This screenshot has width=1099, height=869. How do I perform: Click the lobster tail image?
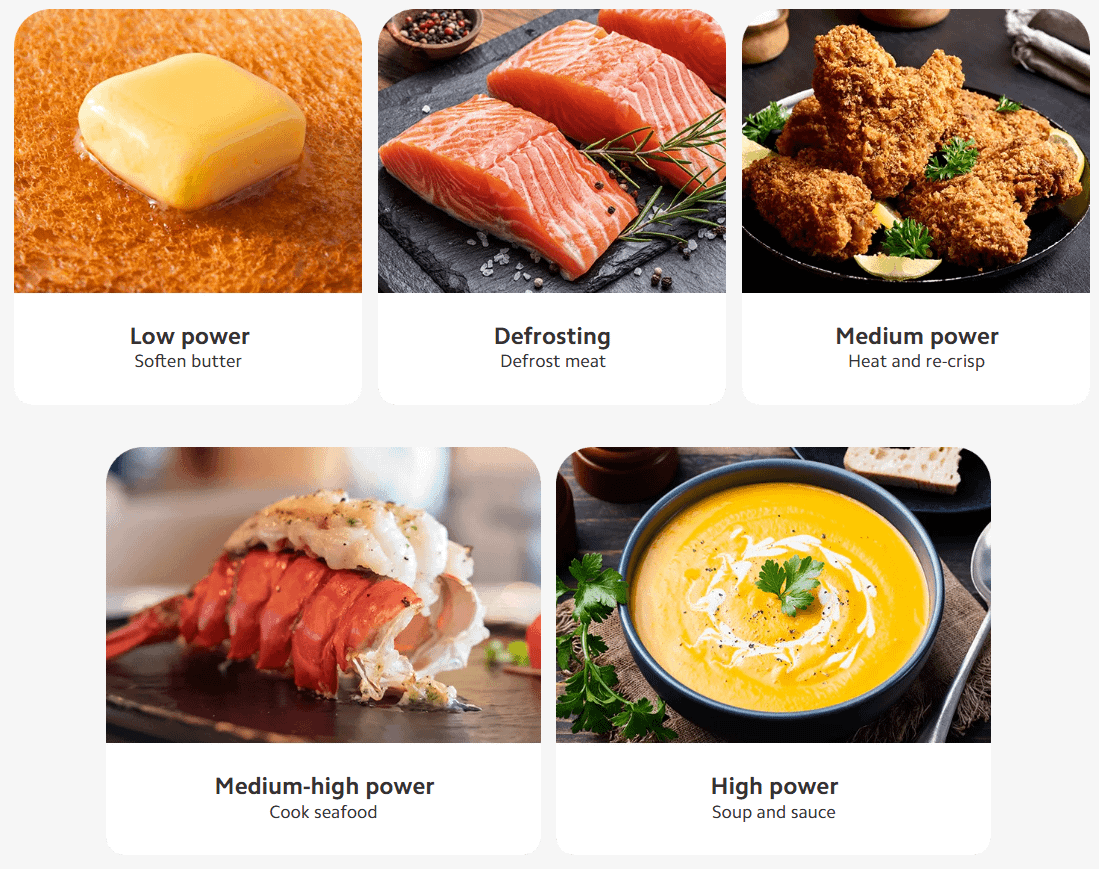[323, 595]
